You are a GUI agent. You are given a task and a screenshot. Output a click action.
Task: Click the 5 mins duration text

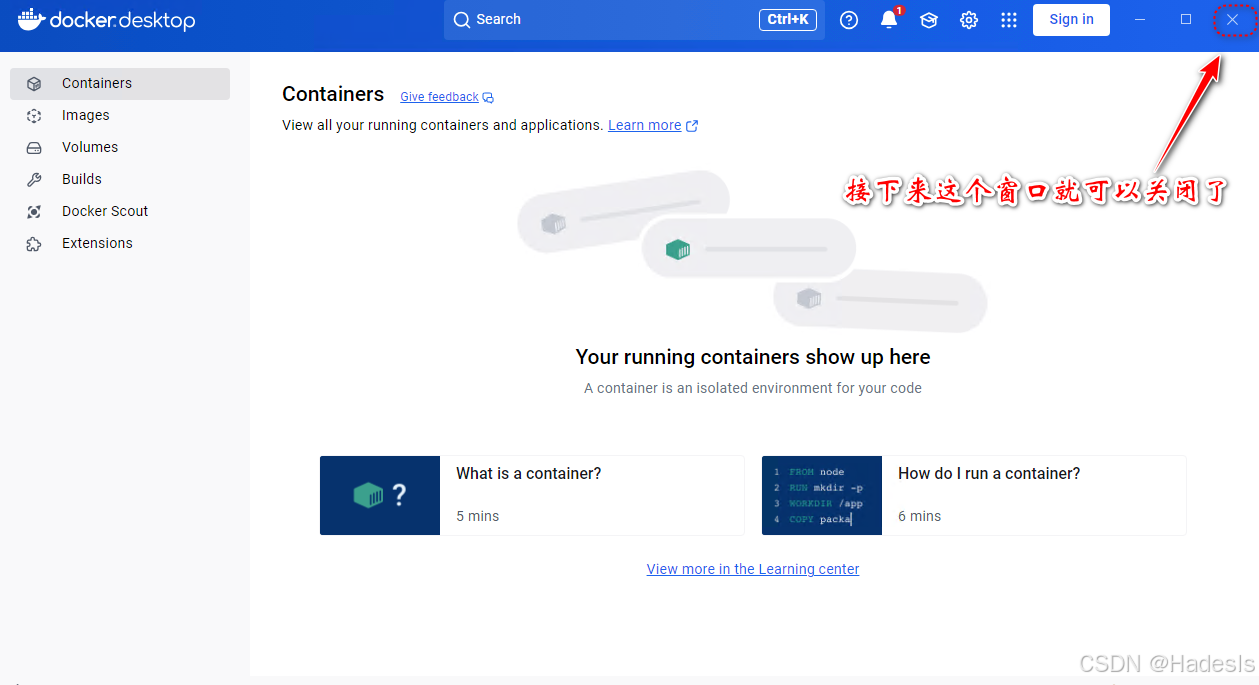click(x=478, y=516)
